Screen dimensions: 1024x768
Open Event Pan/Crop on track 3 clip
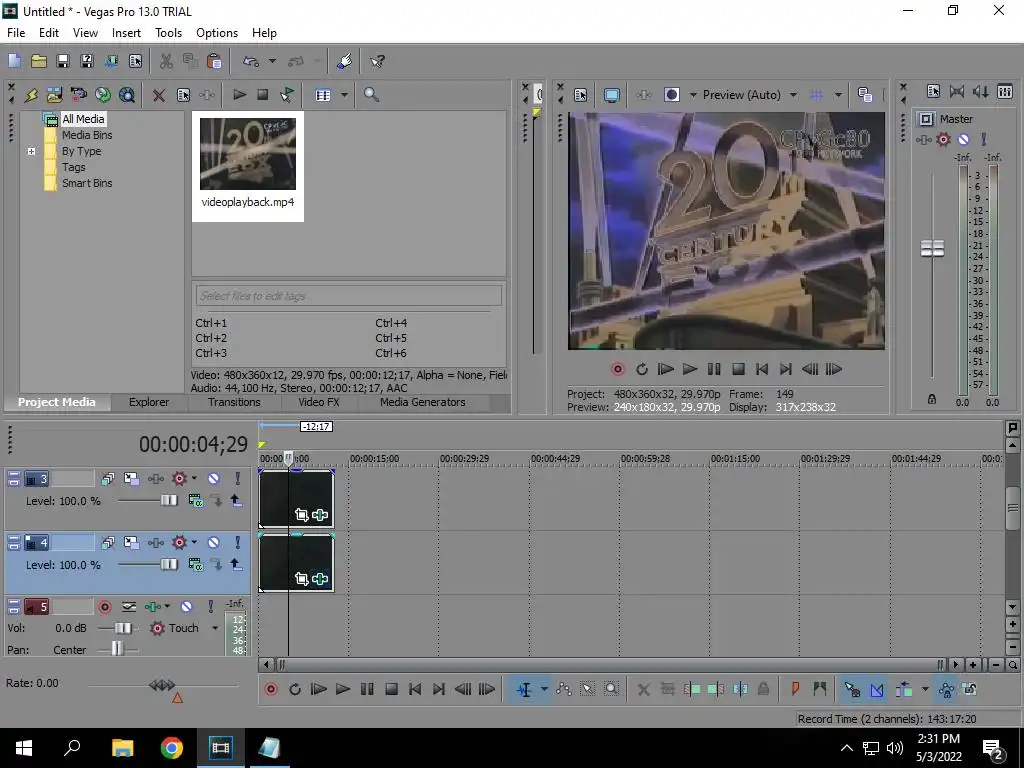(301, 515)
